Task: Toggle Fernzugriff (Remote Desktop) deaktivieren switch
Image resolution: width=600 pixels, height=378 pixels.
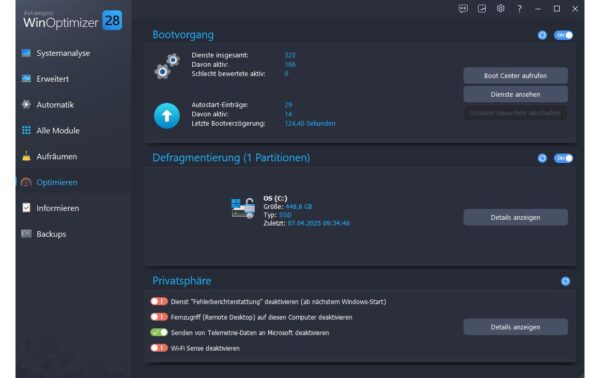Action: click(x=159, y=317)
